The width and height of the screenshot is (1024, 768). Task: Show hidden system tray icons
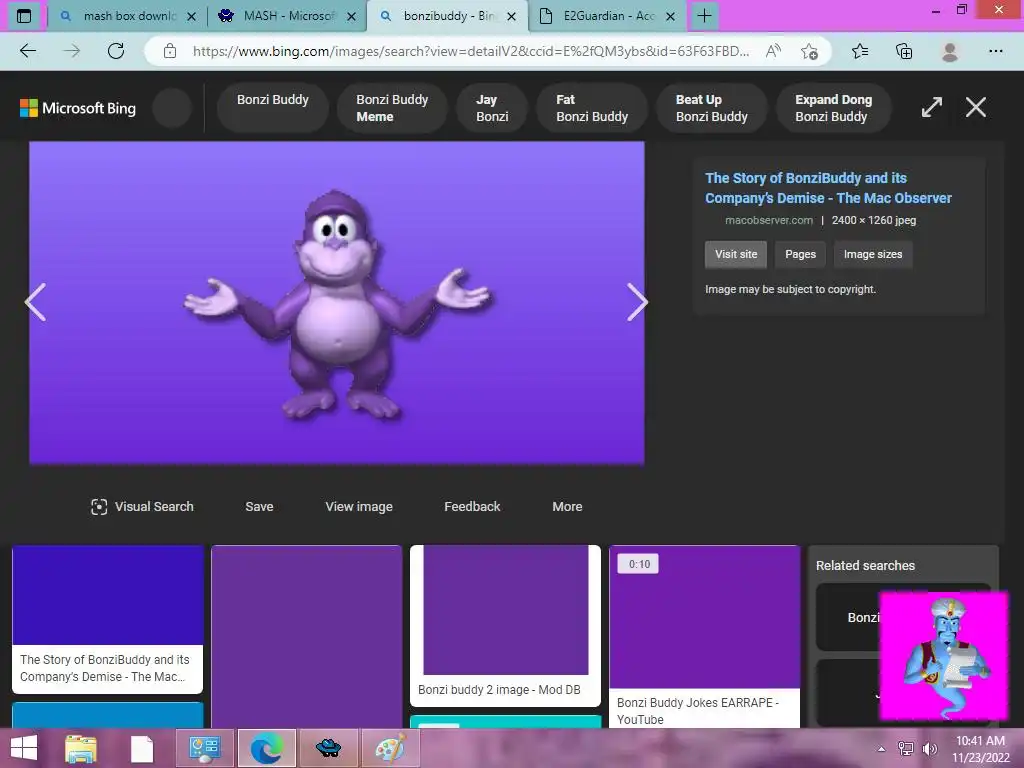coord(882,748)
